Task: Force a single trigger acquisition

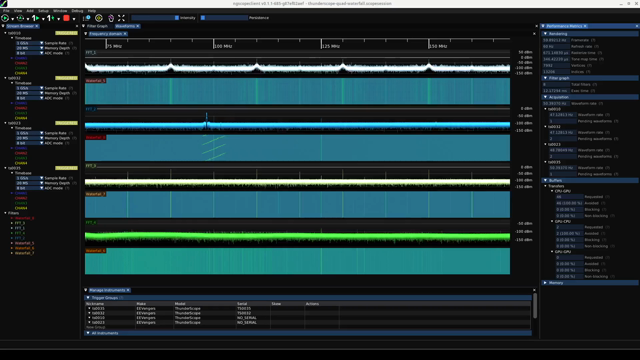Action: tap(51, 18)
